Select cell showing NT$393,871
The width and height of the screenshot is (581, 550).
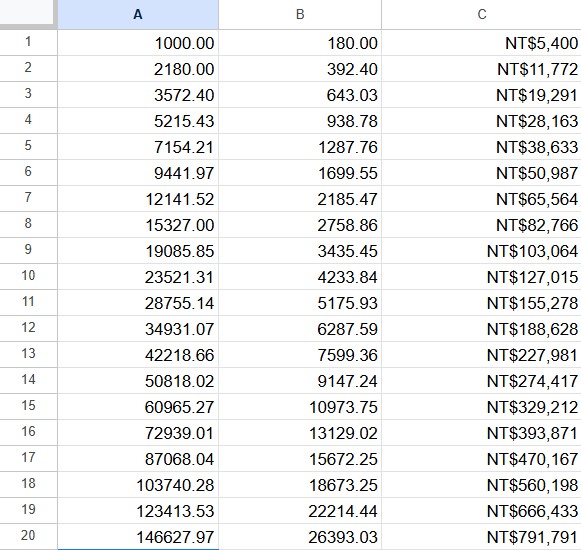click(x=481, y=433)
